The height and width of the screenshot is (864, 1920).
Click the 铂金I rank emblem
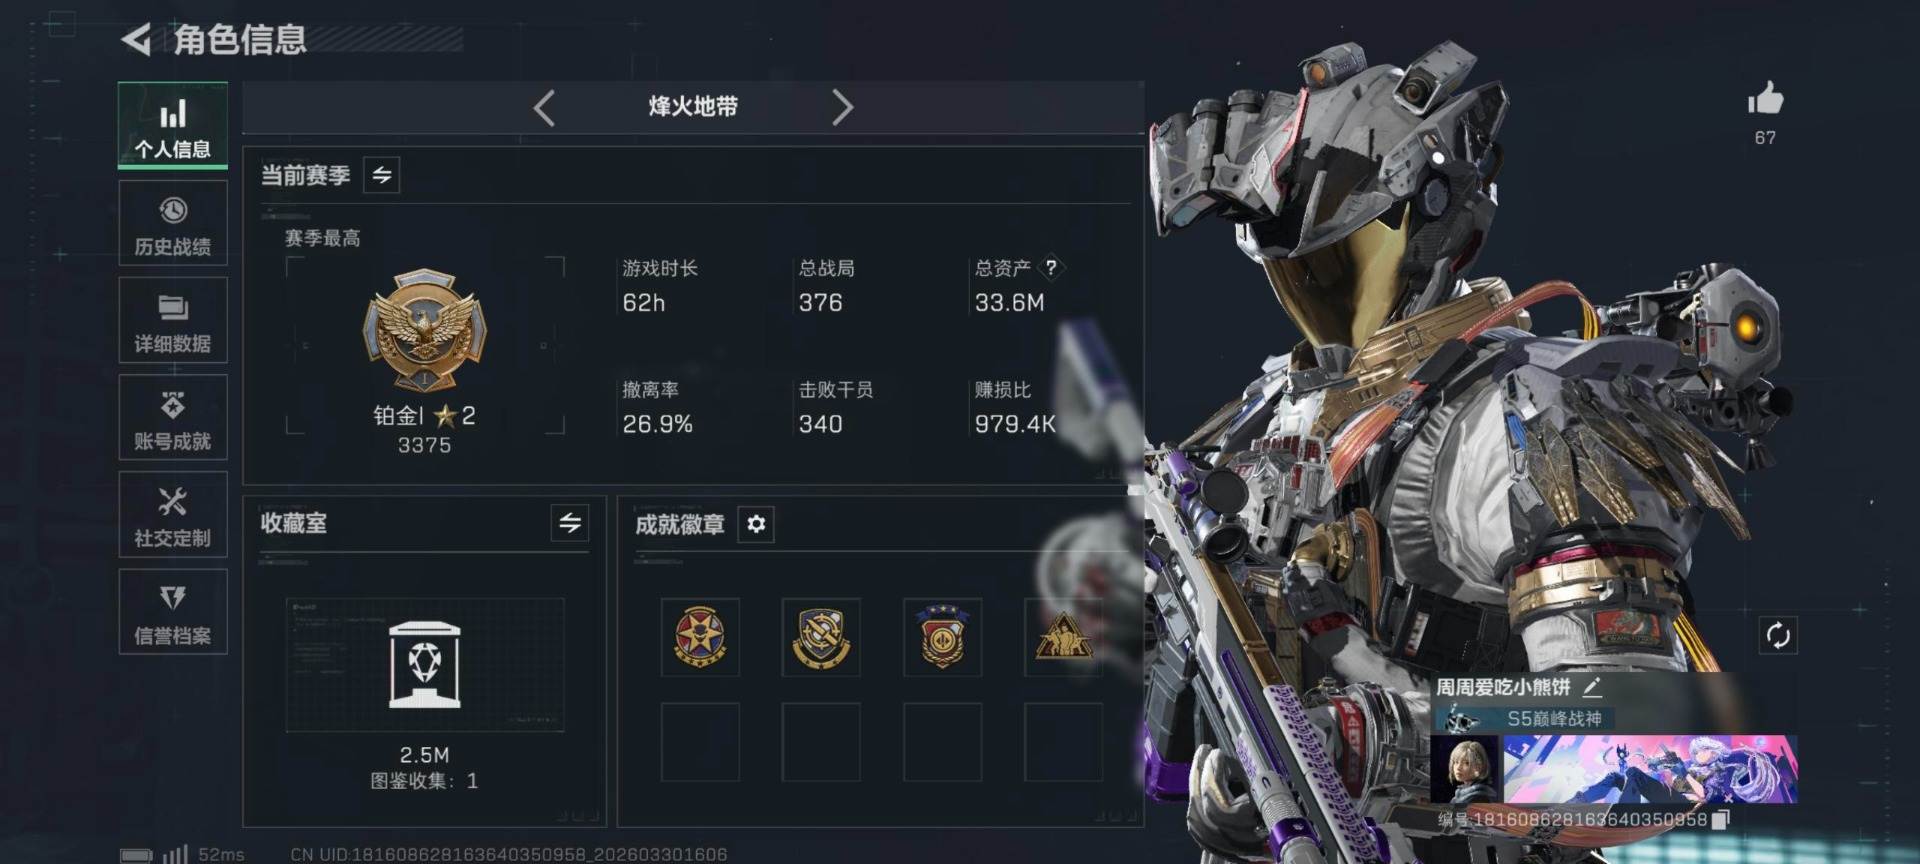(425, 330)
